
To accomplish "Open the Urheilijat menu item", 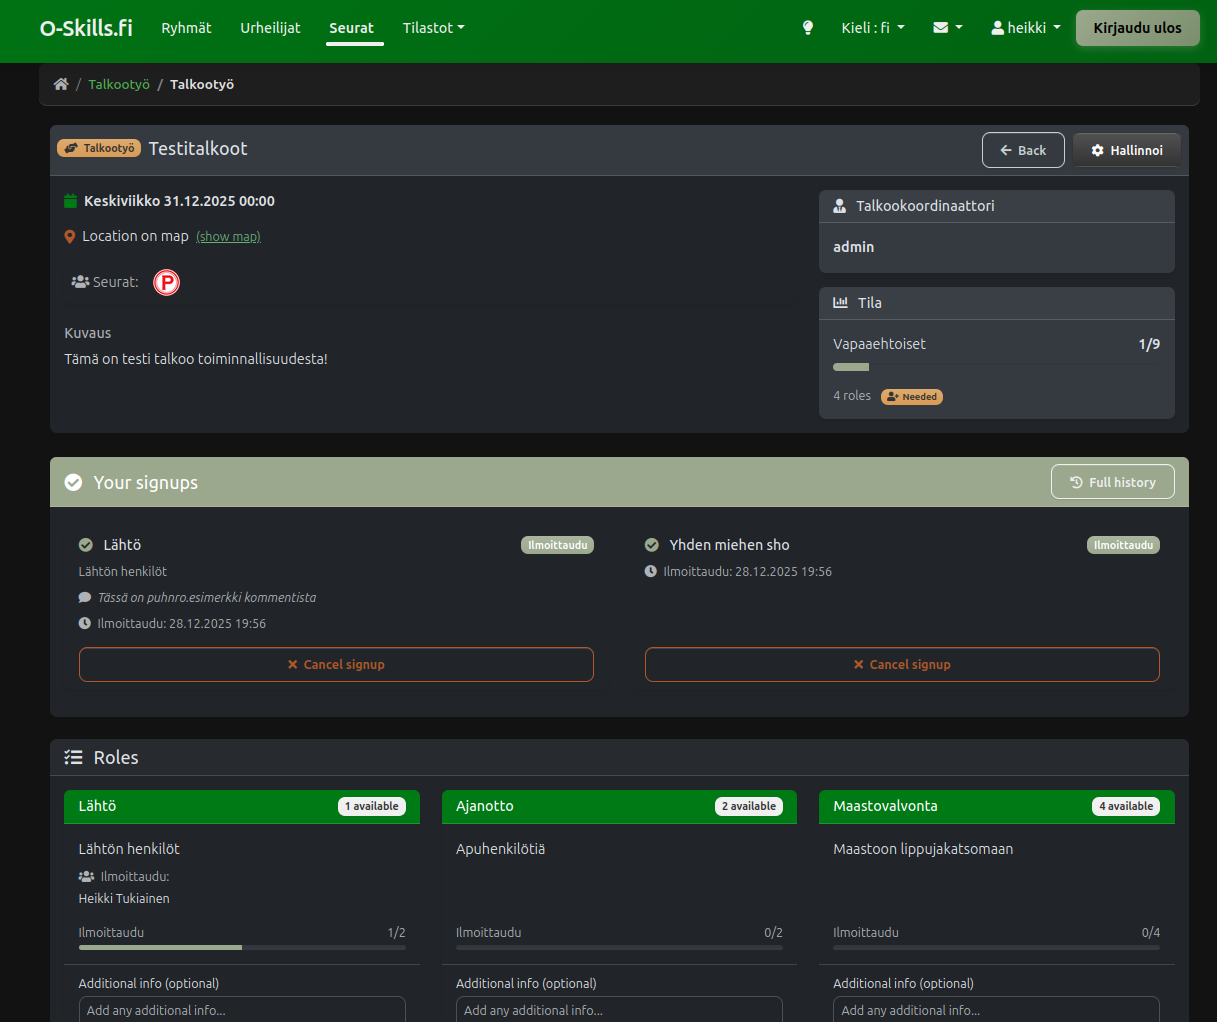I will (x=270, y=28).
